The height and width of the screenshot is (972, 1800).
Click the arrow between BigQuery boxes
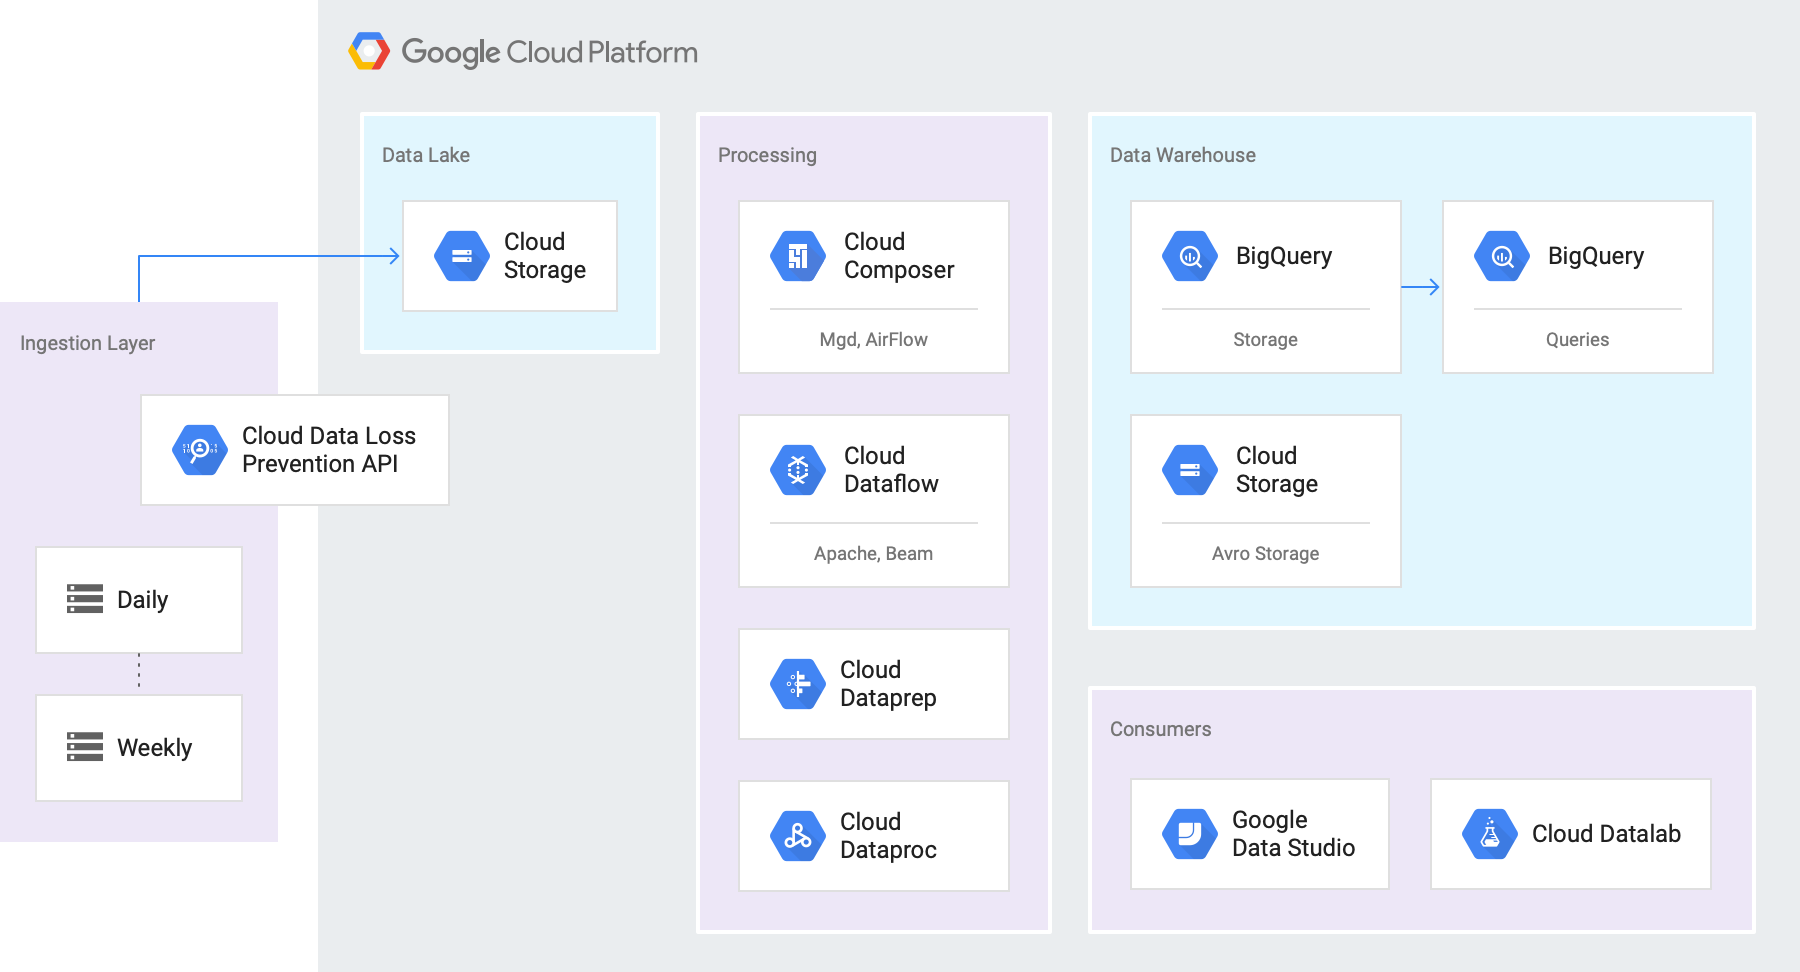tap(1421, 287)
